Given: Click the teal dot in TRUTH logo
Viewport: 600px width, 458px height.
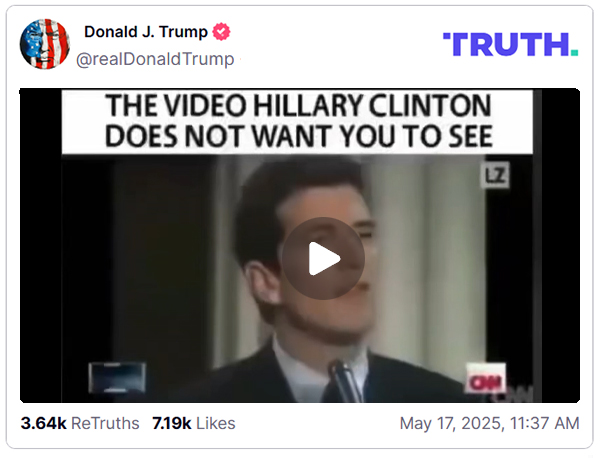Looking at the screenshot, I should pyautogui.click(x=574, y=53).
